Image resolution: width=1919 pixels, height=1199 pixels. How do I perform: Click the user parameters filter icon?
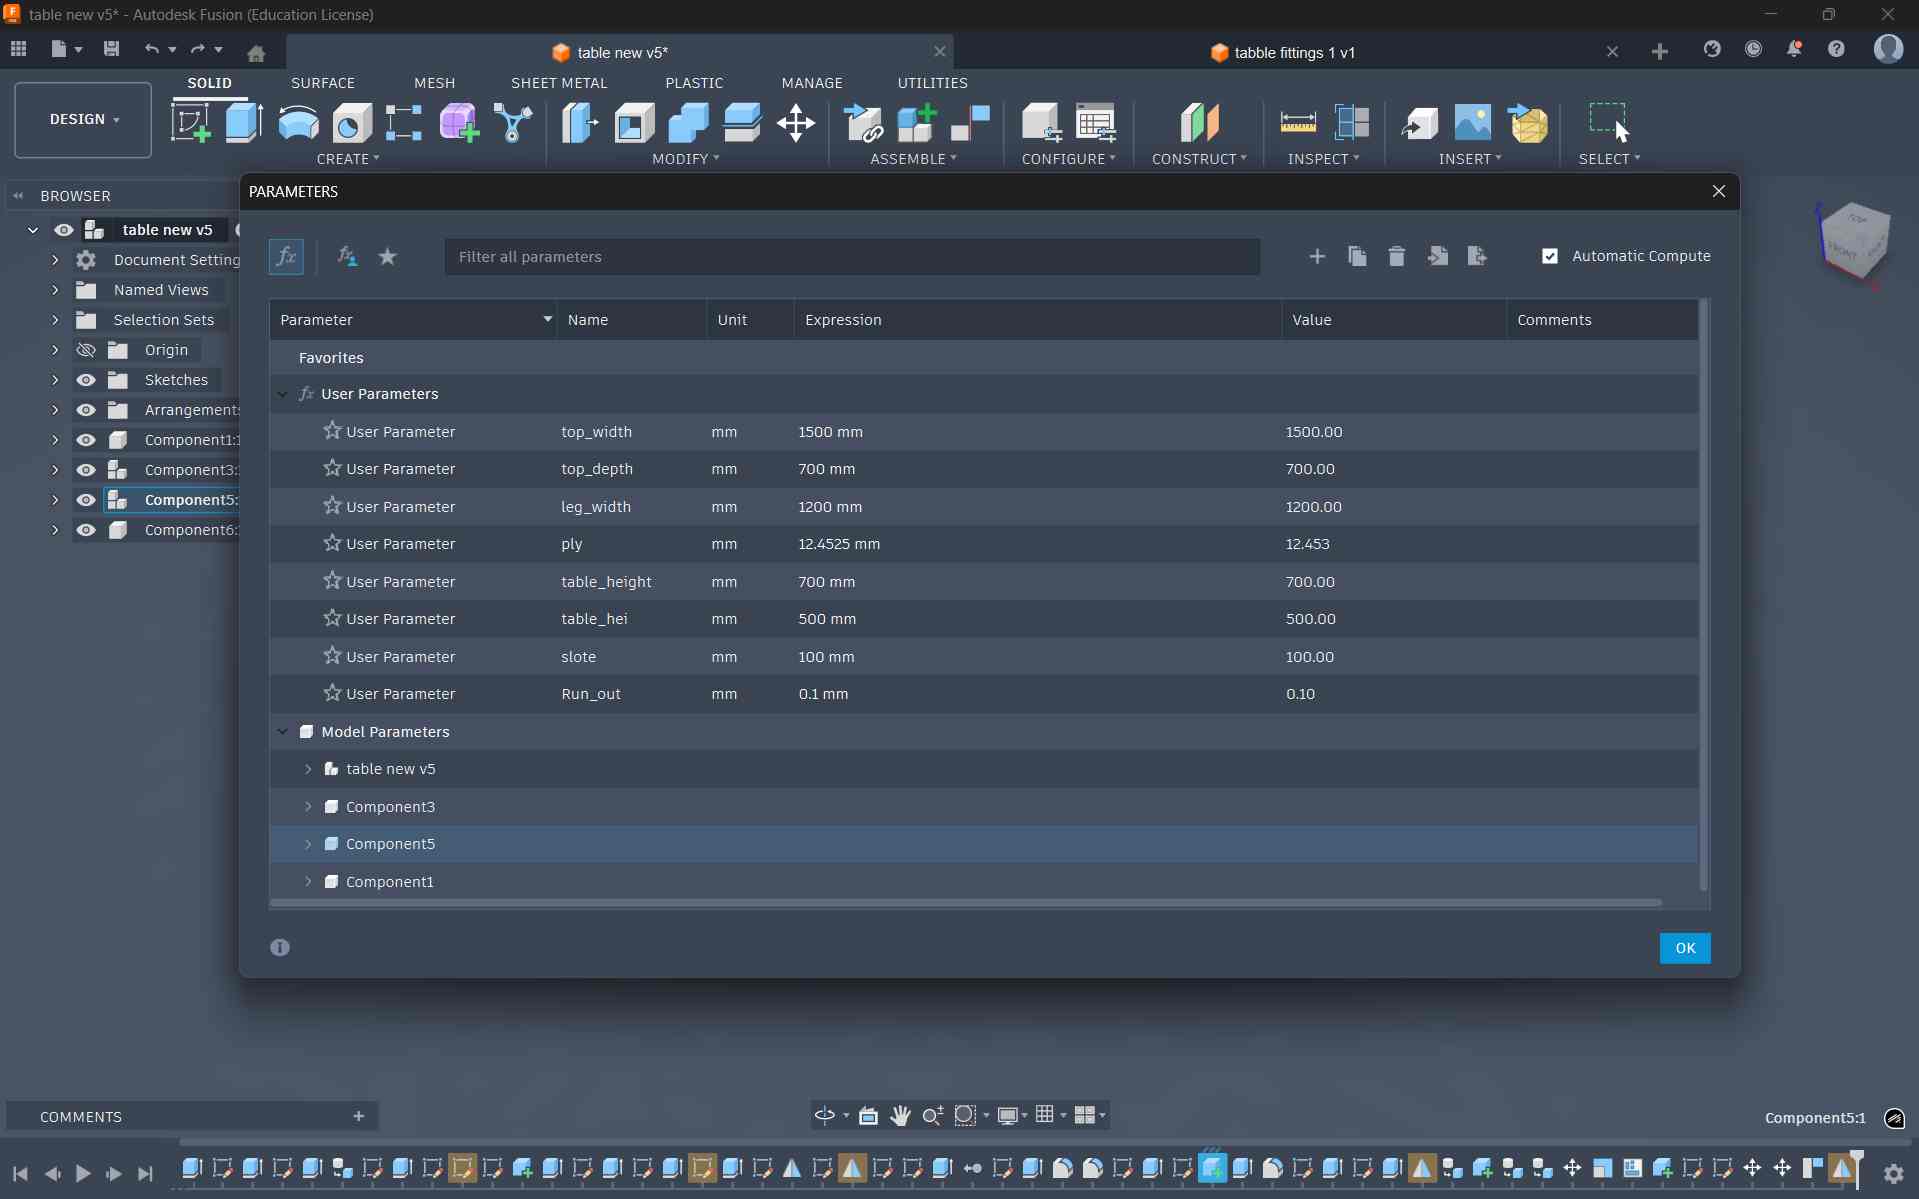click(347, 257)
